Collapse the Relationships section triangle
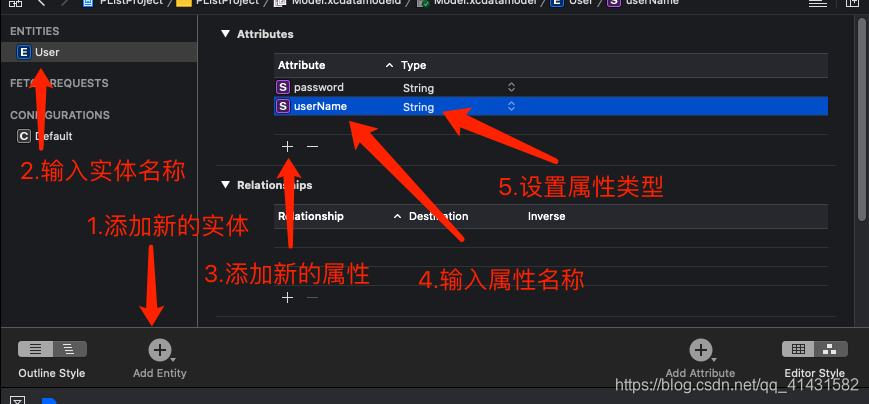Screen dimensions: 869x404 [225, 185]
